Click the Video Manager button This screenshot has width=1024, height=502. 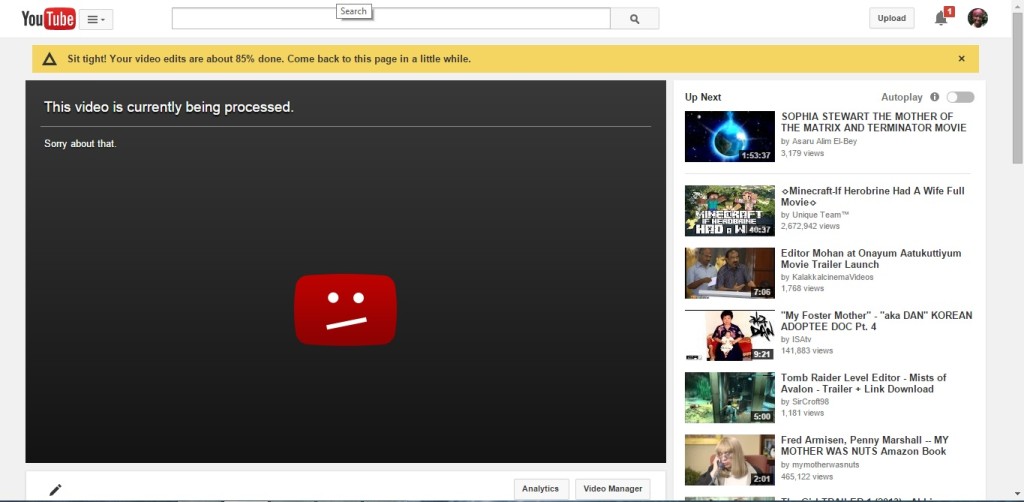point(613,489)
